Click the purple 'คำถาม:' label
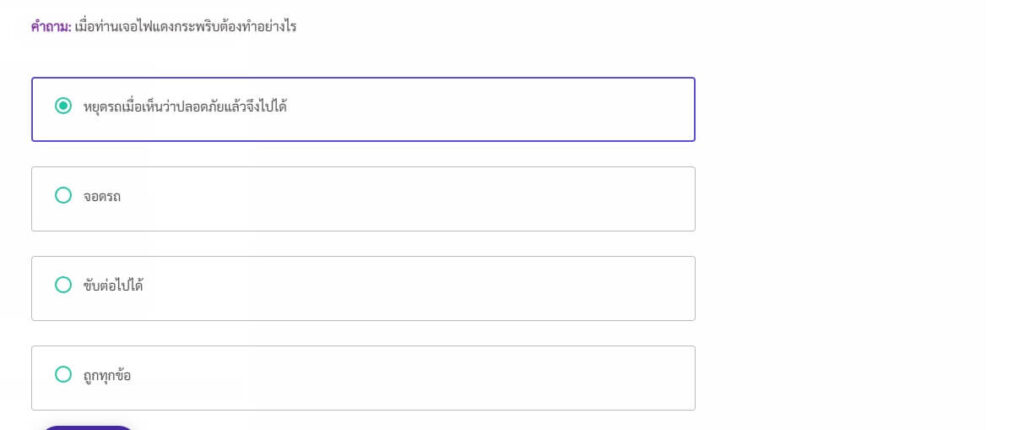 tap(51, 27)
